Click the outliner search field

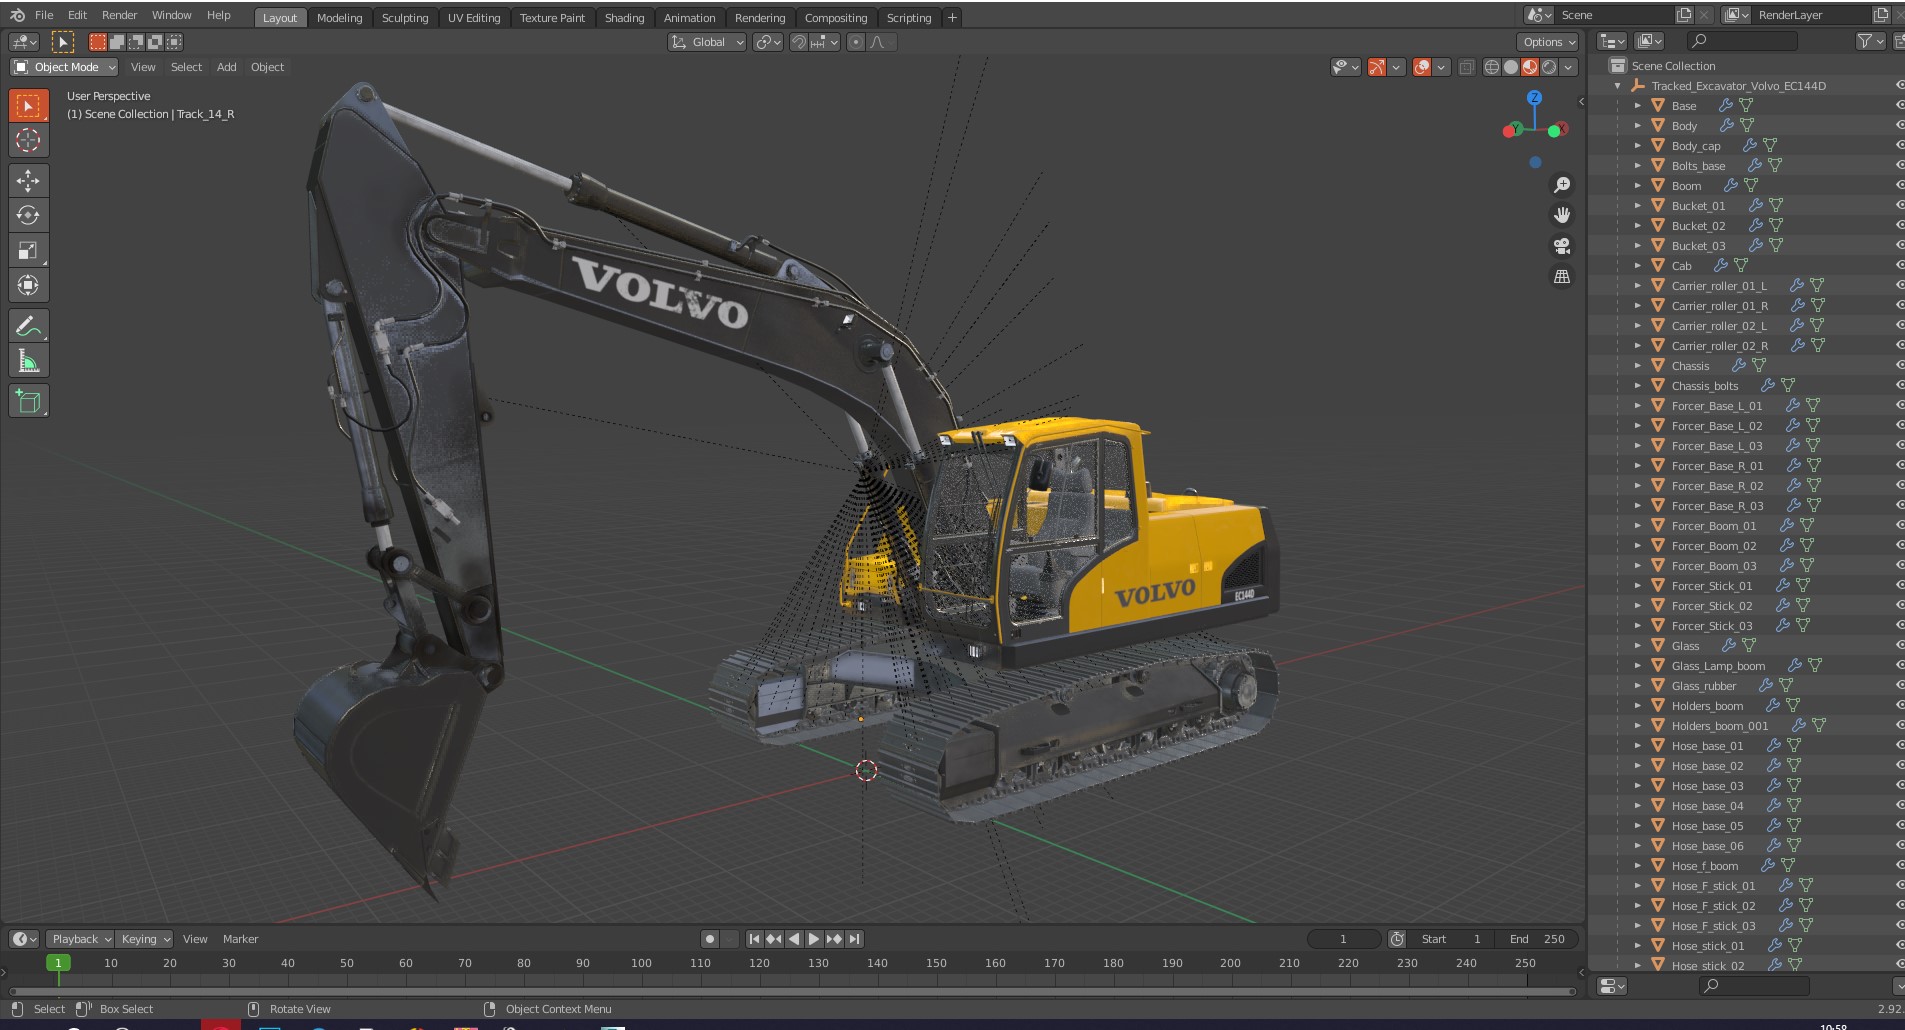(1742, 41)
